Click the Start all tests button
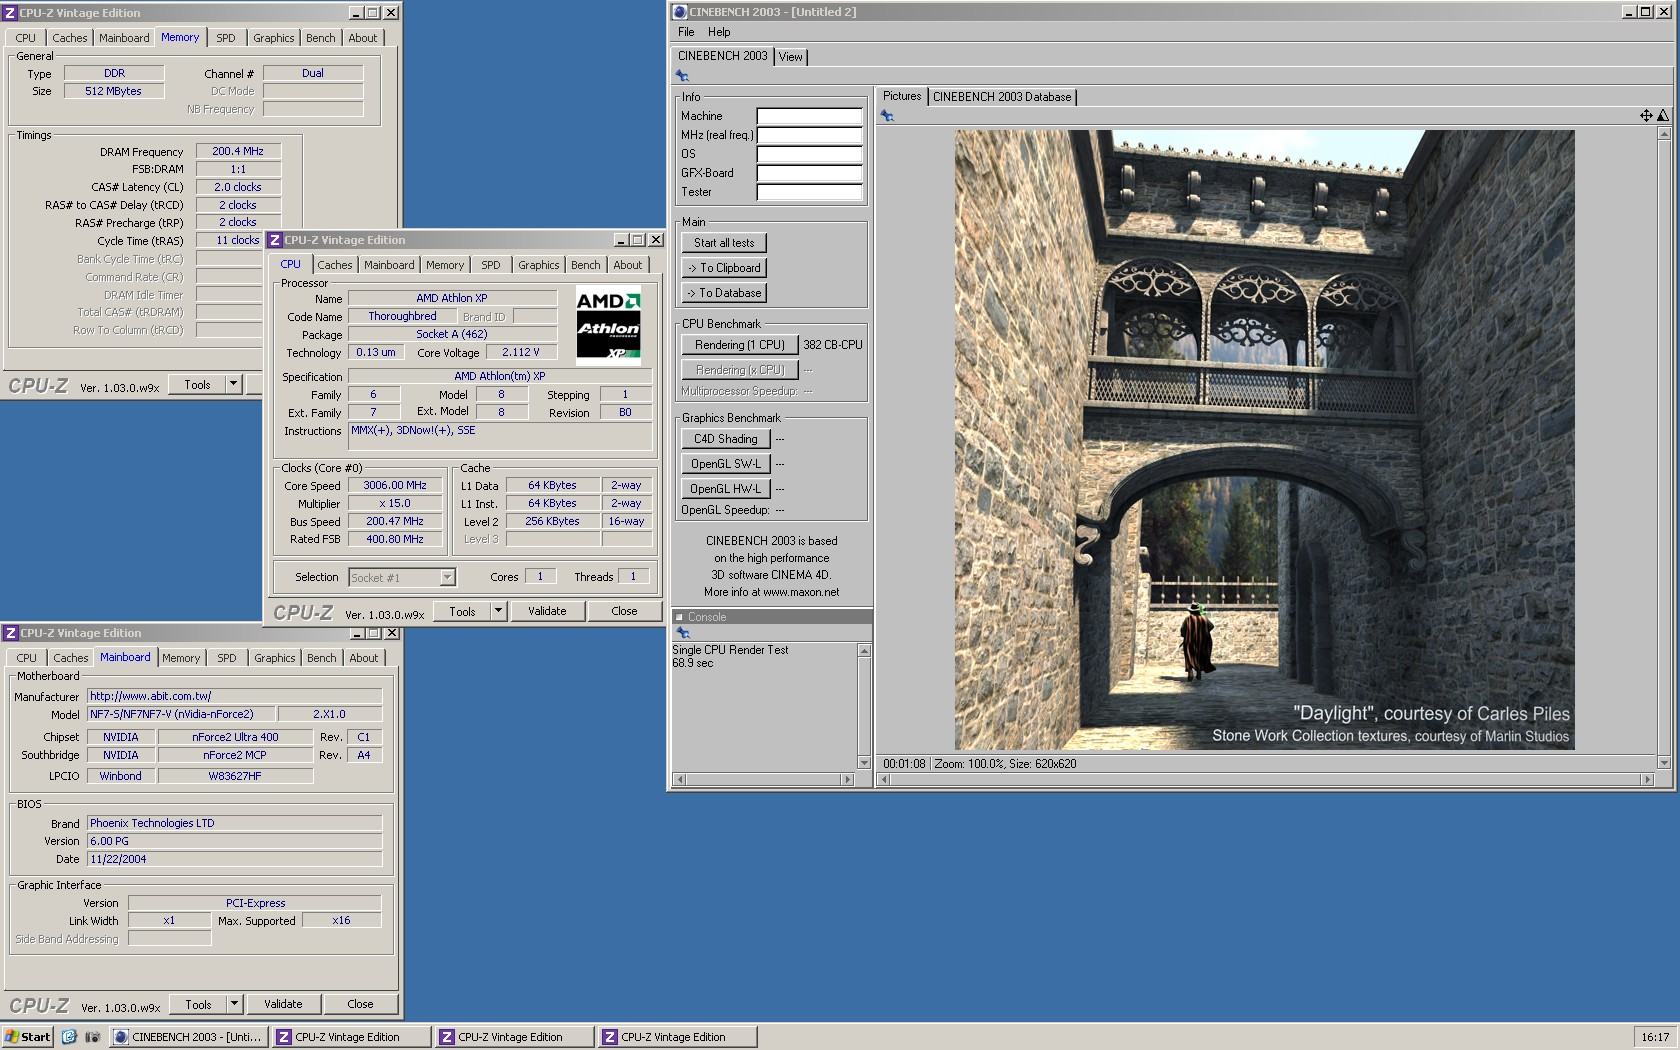 [724, 243]
